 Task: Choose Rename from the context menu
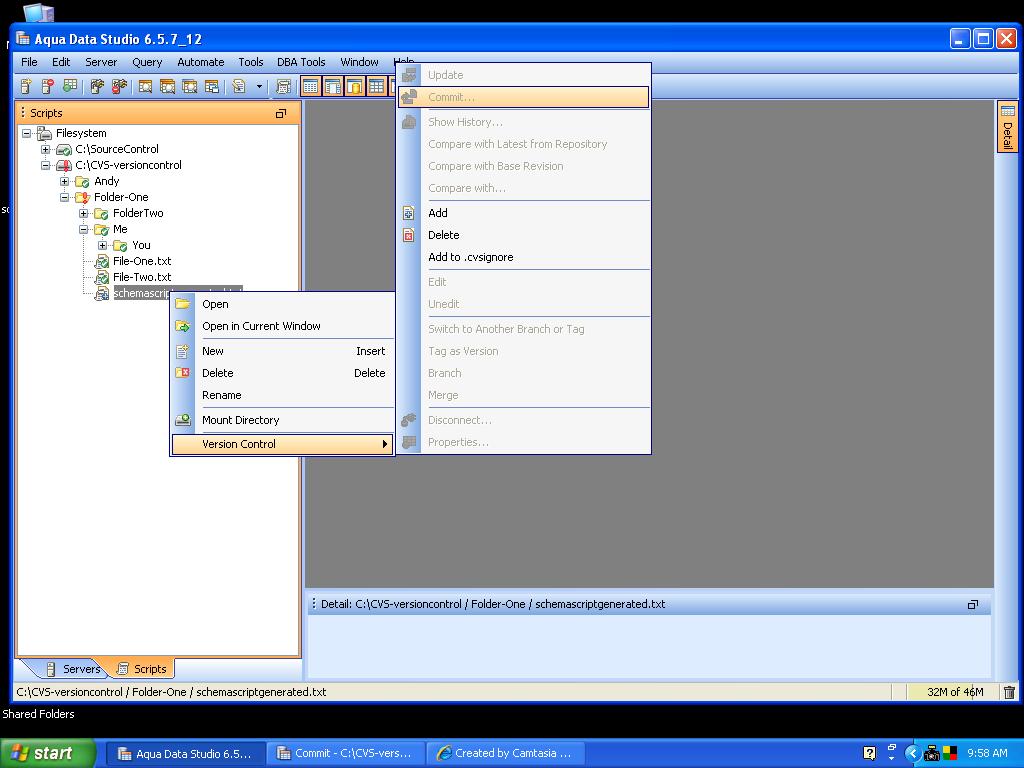pyautogui.click(x=282, y=395)
